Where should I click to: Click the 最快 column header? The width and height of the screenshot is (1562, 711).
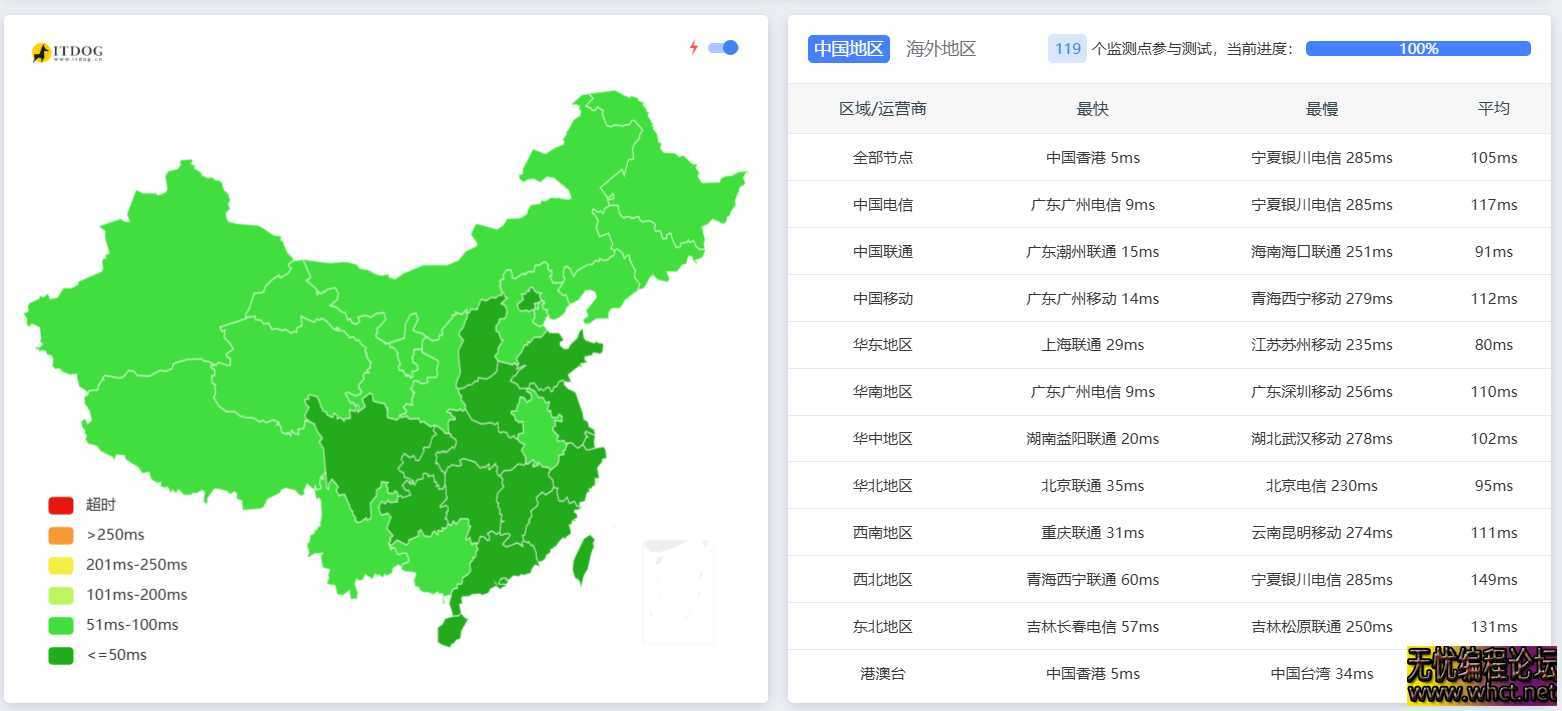coord(1092,109)
